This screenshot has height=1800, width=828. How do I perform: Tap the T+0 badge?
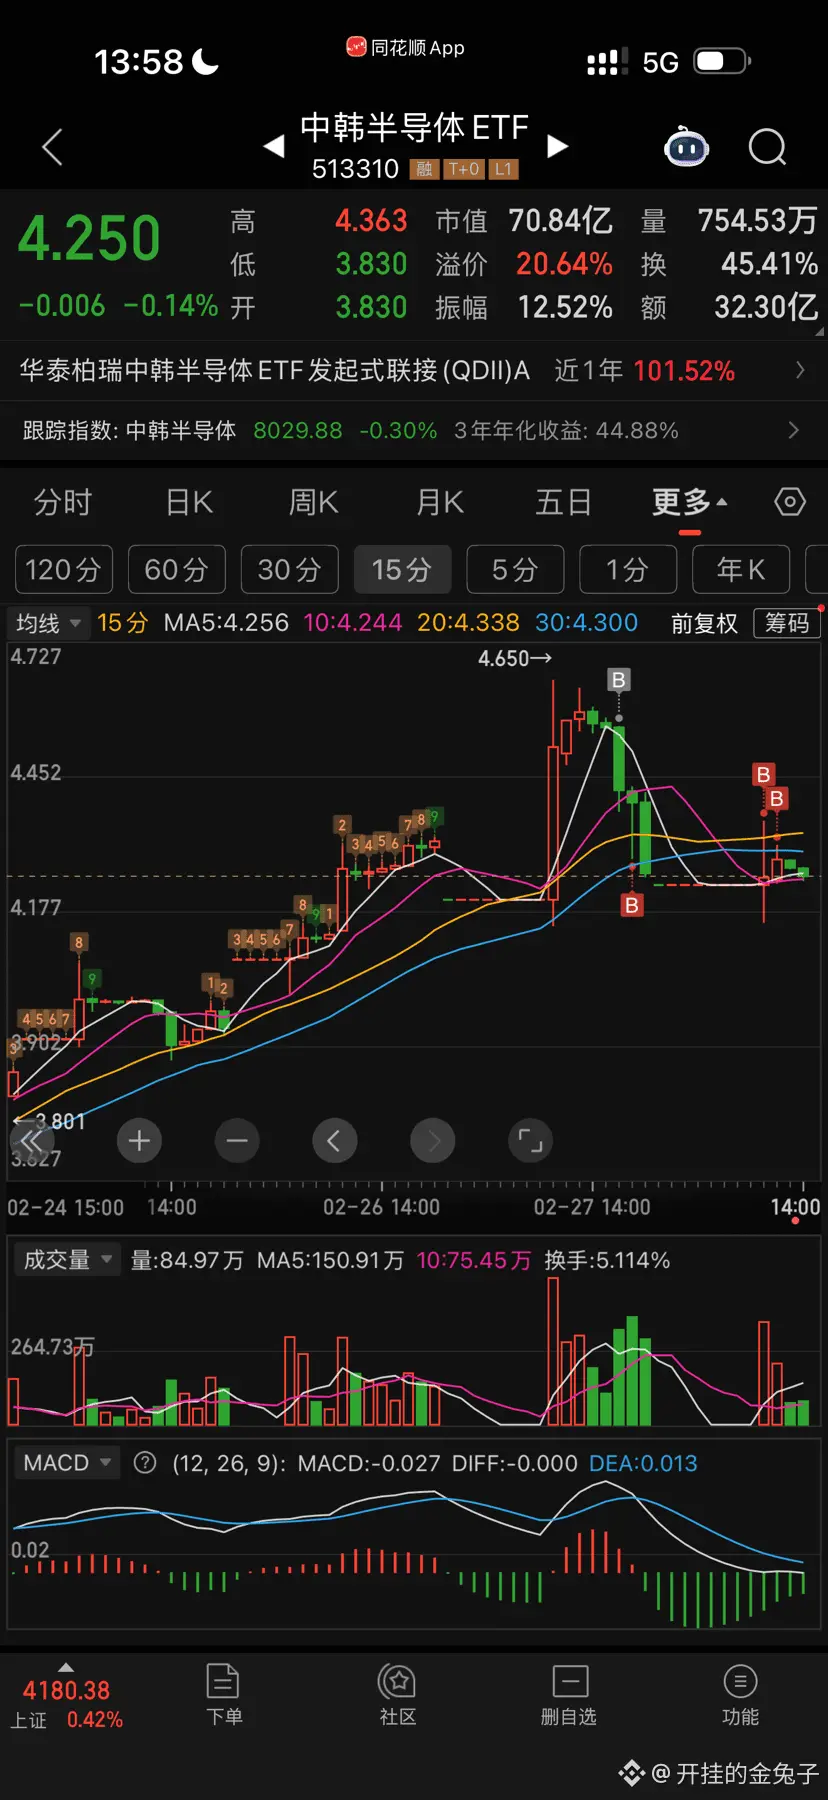464,169
